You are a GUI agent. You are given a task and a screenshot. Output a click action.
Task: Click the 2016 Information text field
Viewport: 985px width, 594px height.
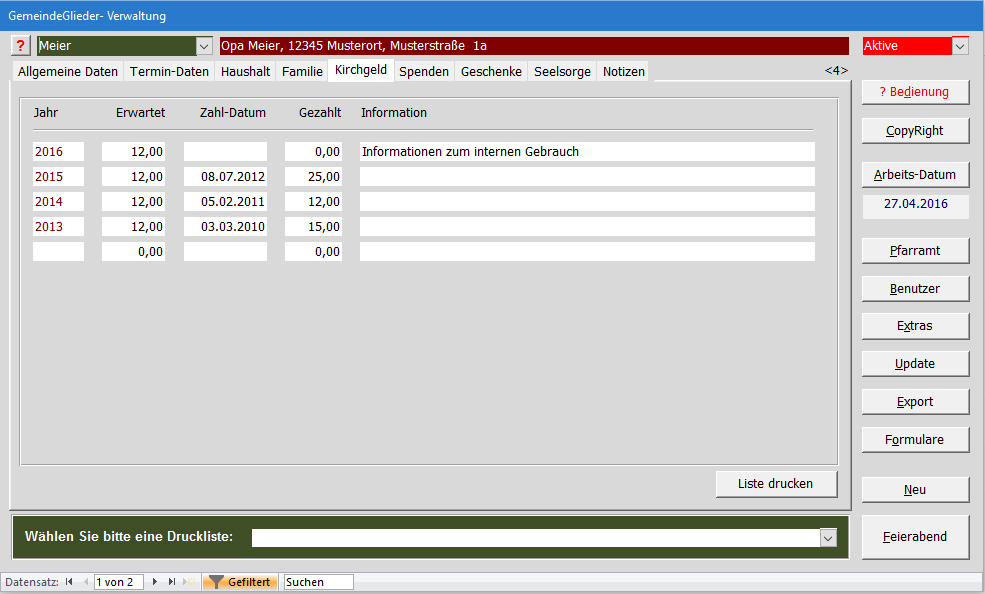click(x=587, y=152)
